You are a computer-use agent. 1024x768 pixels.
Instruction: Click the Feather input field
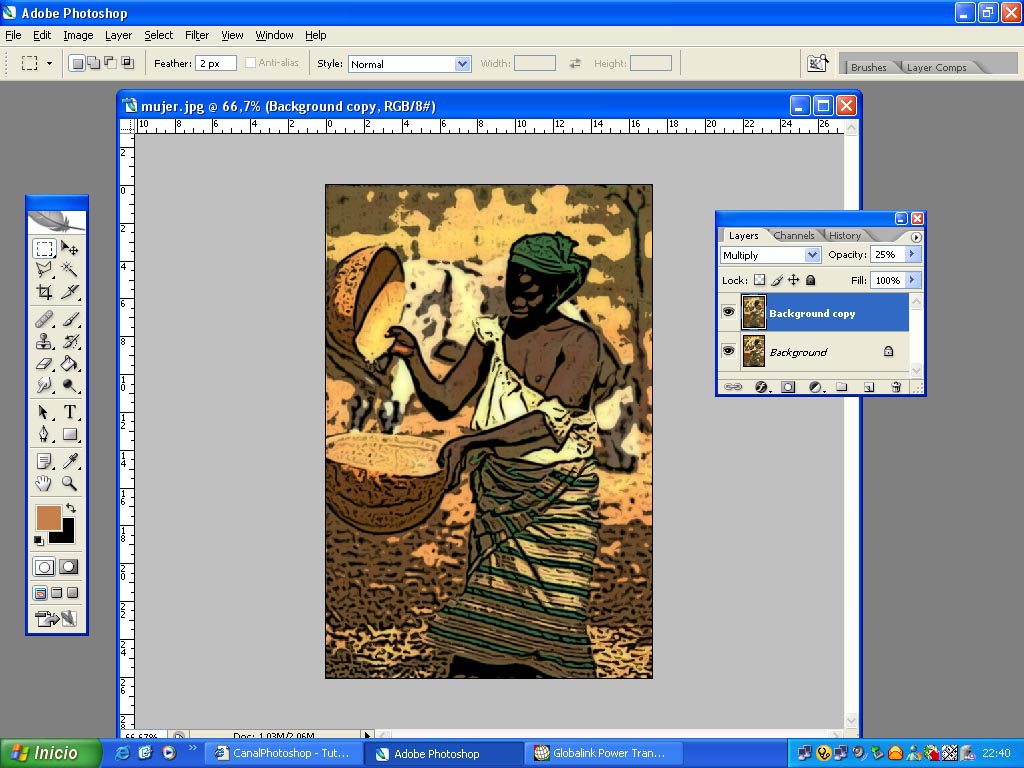click(x=216, y=63)
